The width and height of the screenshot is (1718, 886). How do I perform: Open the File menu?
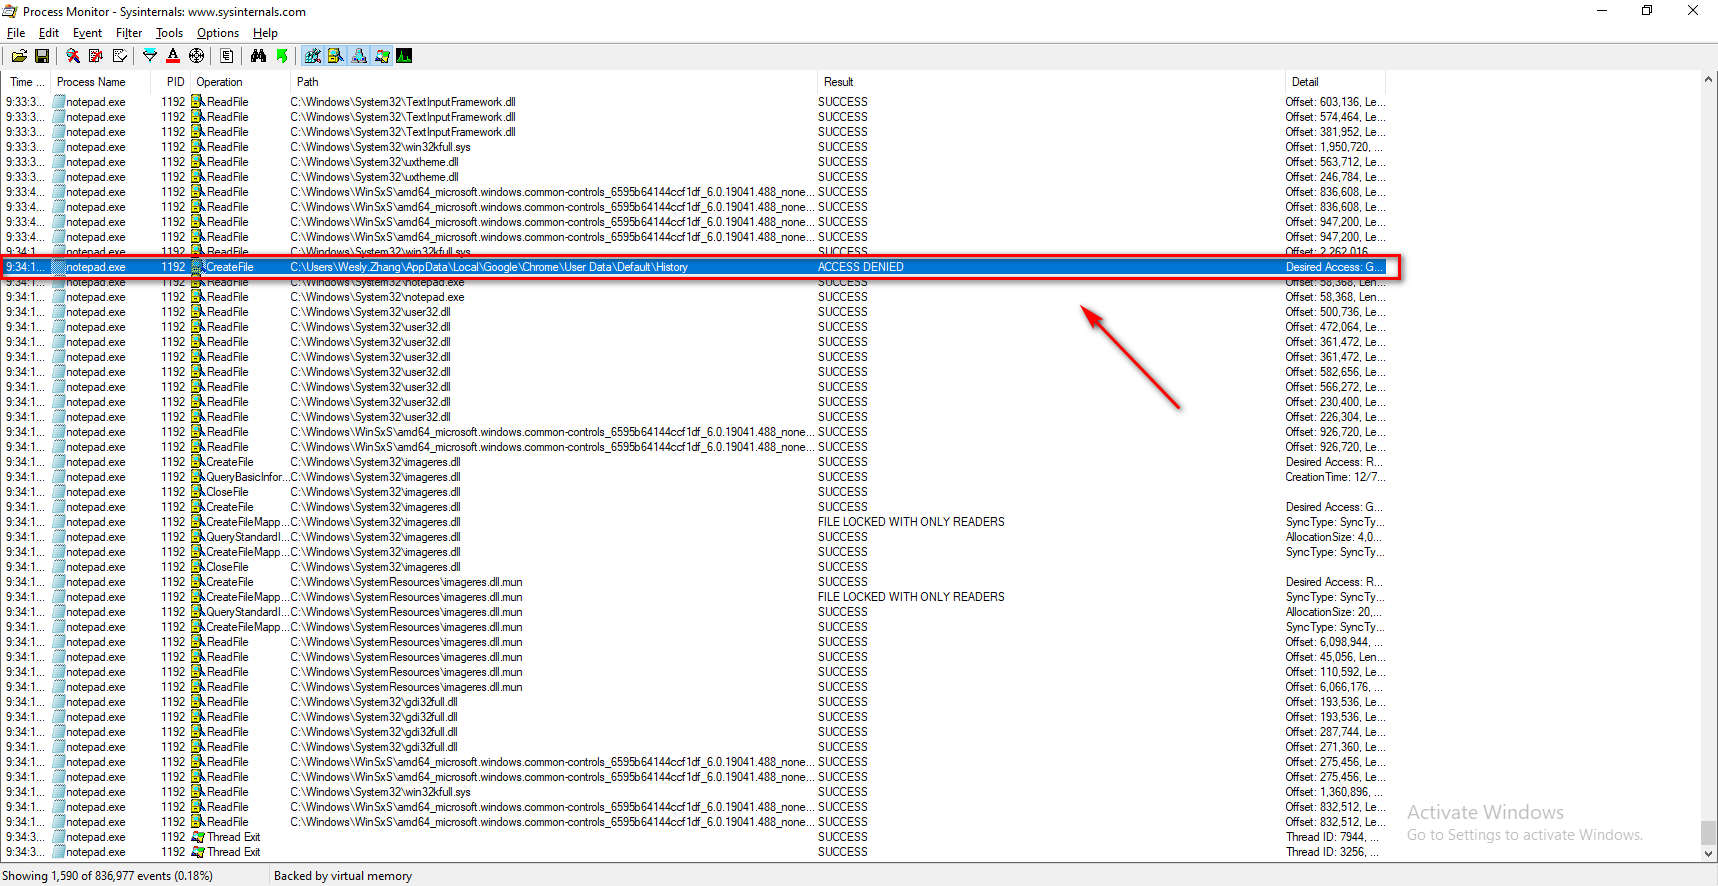16,33
